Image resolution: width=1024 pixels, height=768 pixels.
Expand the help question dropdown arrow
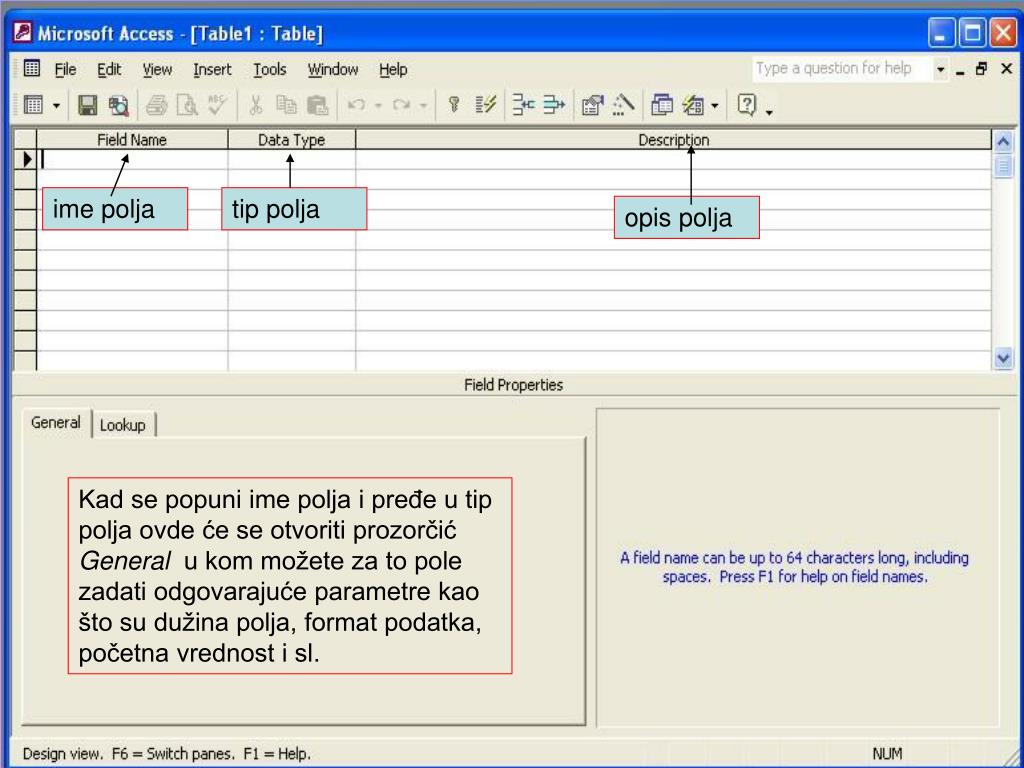940,69
